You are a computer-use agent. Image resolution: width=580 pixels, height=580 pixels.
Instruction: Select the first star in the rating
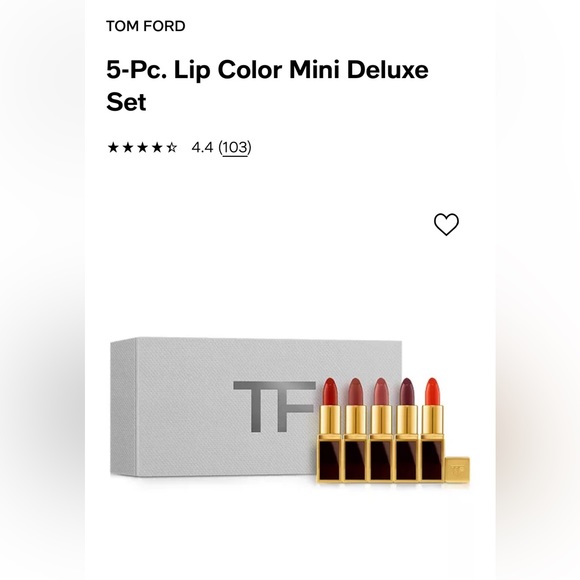tap(113, 148)
